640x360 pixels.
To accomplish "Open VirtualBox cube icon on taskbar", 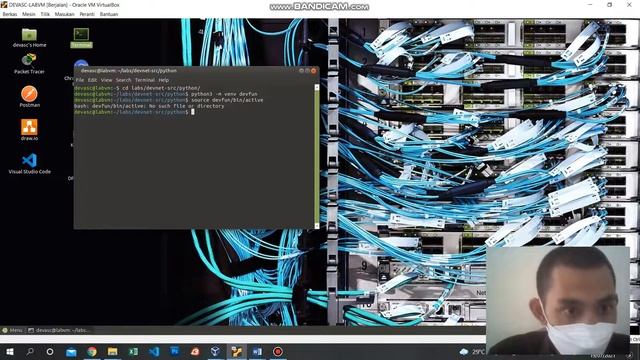I will coord(216,351).
